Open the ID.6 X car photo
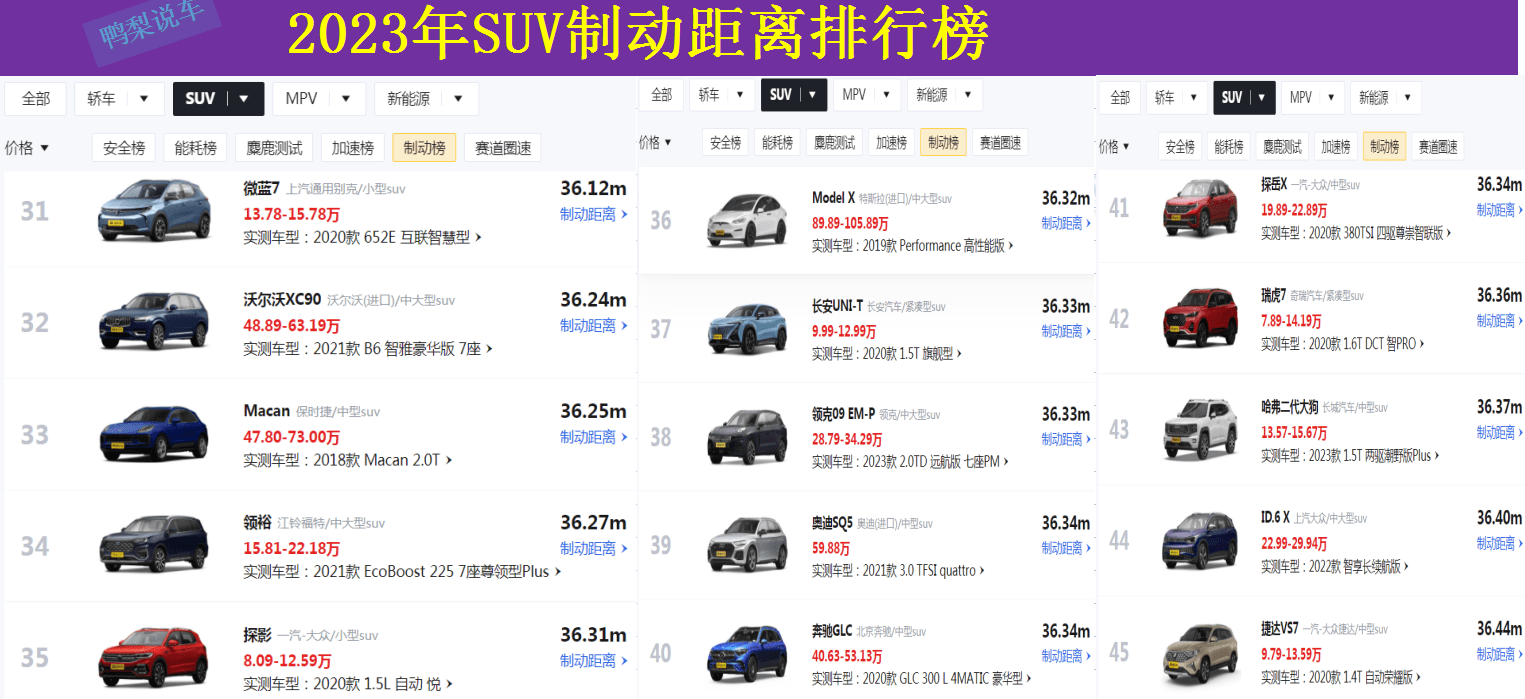This screenshot has width=1525, height=699. 1200,541
